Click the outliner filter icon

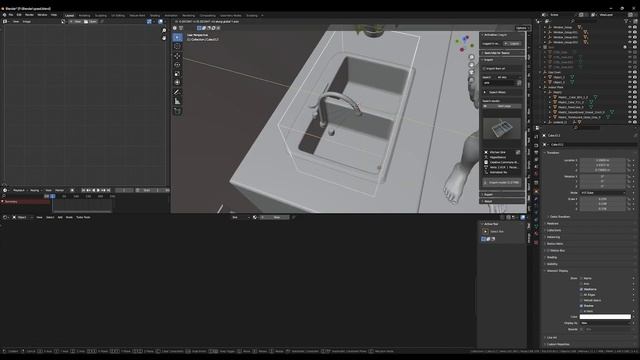coord(627,21)
